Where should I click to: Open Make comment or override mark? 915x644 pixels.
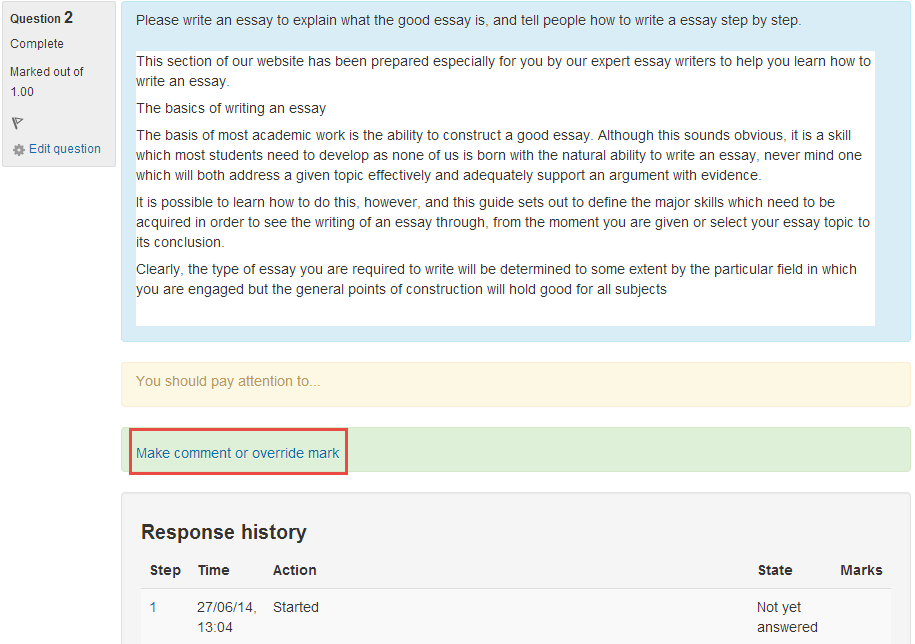tap(238, 453)
